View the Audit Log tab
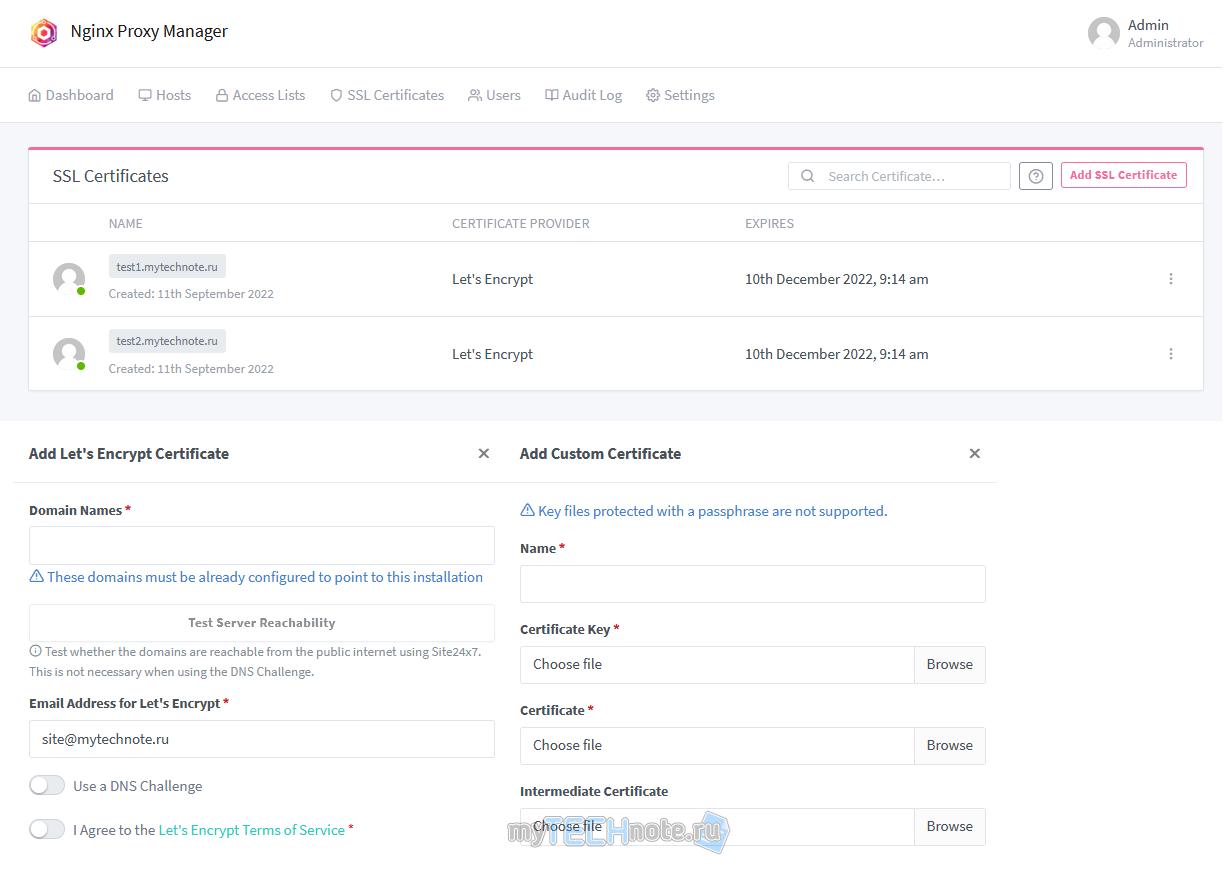 (x=584, y=95)
